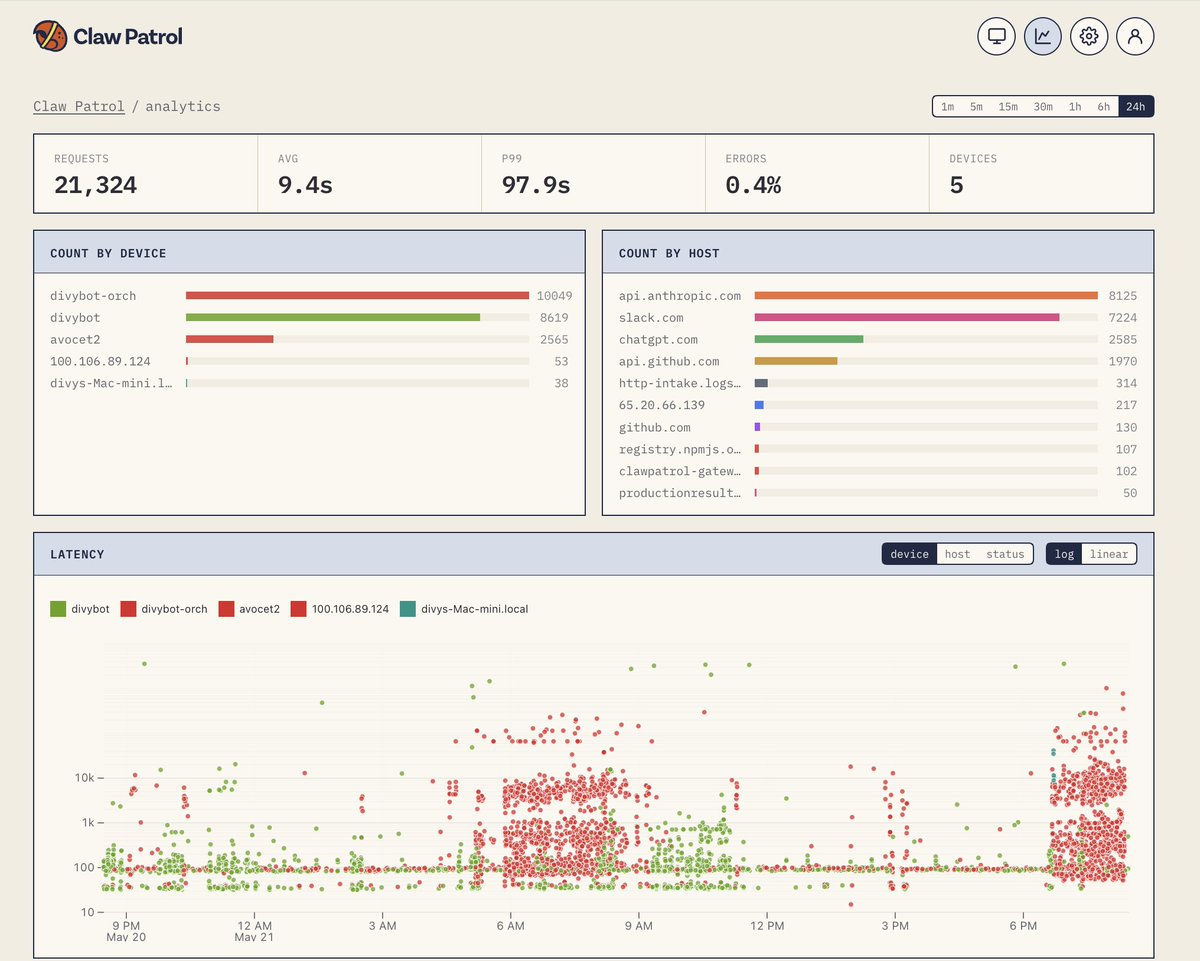Open the settings gear icon
Screen dimensions: 1200x961
click(x=1089, y=37)
